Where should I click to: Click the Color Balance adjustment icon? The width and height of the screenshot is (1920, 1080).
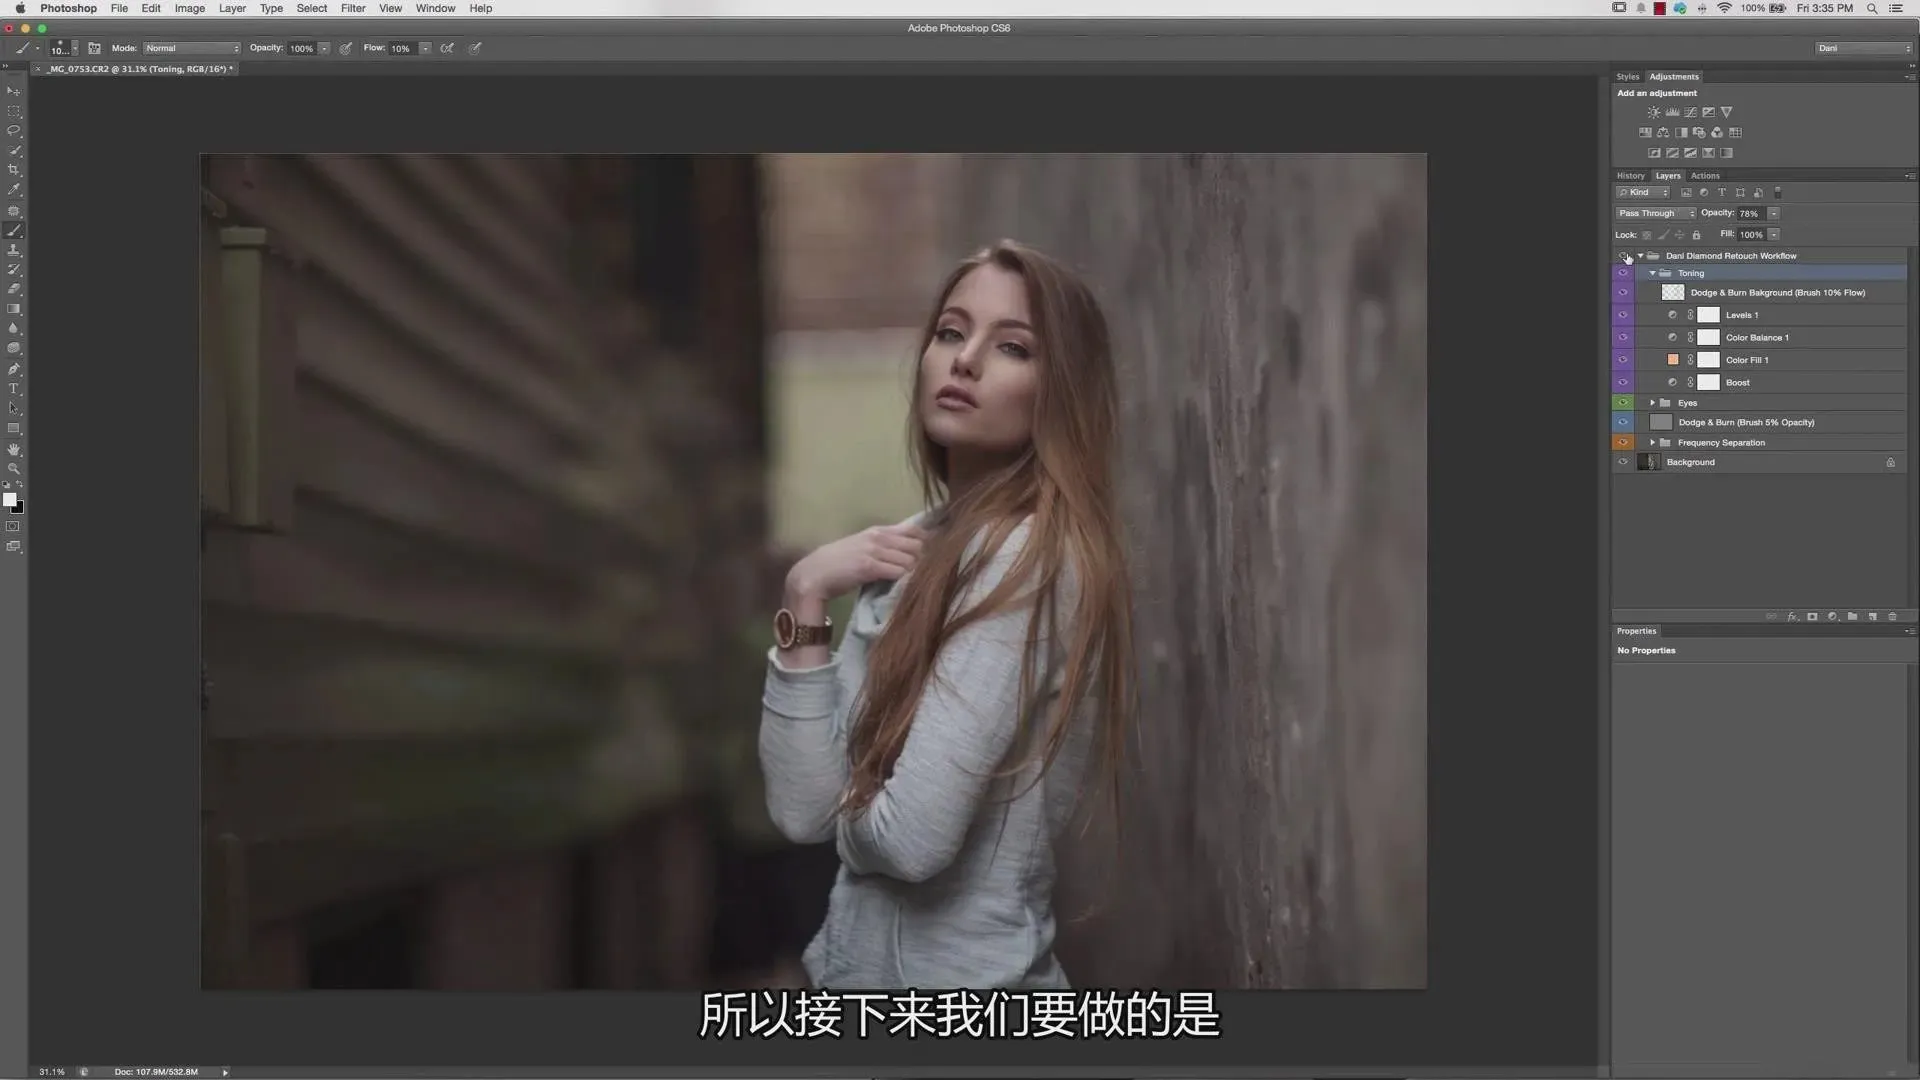coord(1663,132)
